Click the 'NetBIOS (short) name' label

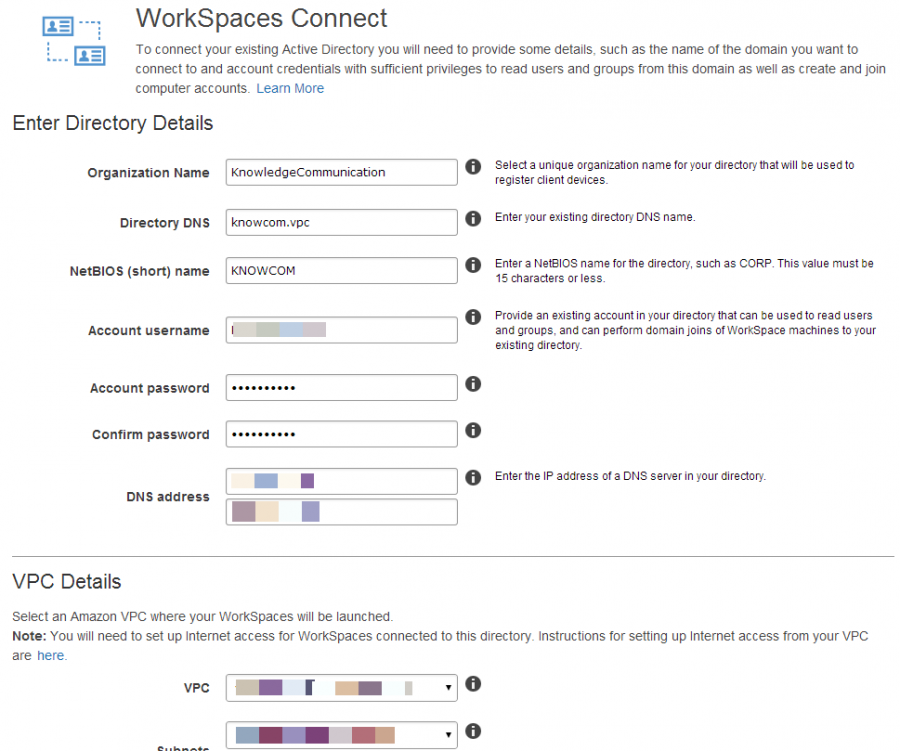(139, 271)
